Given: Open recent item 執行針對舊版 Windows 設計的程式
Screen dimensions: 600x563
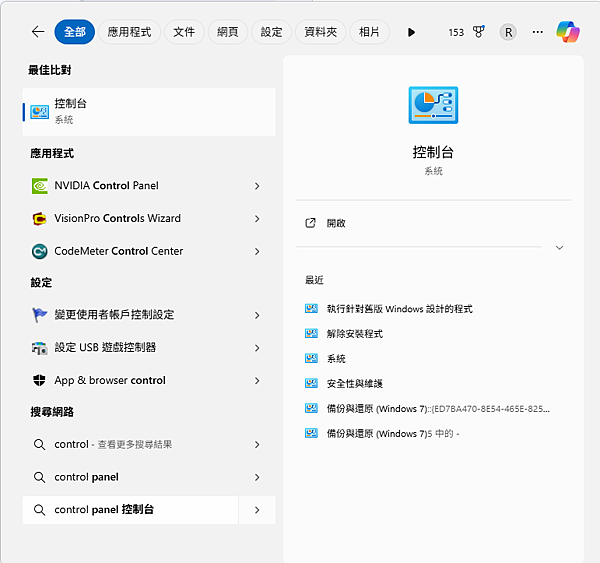Looking at the screenshot, I should click(399, 309).
